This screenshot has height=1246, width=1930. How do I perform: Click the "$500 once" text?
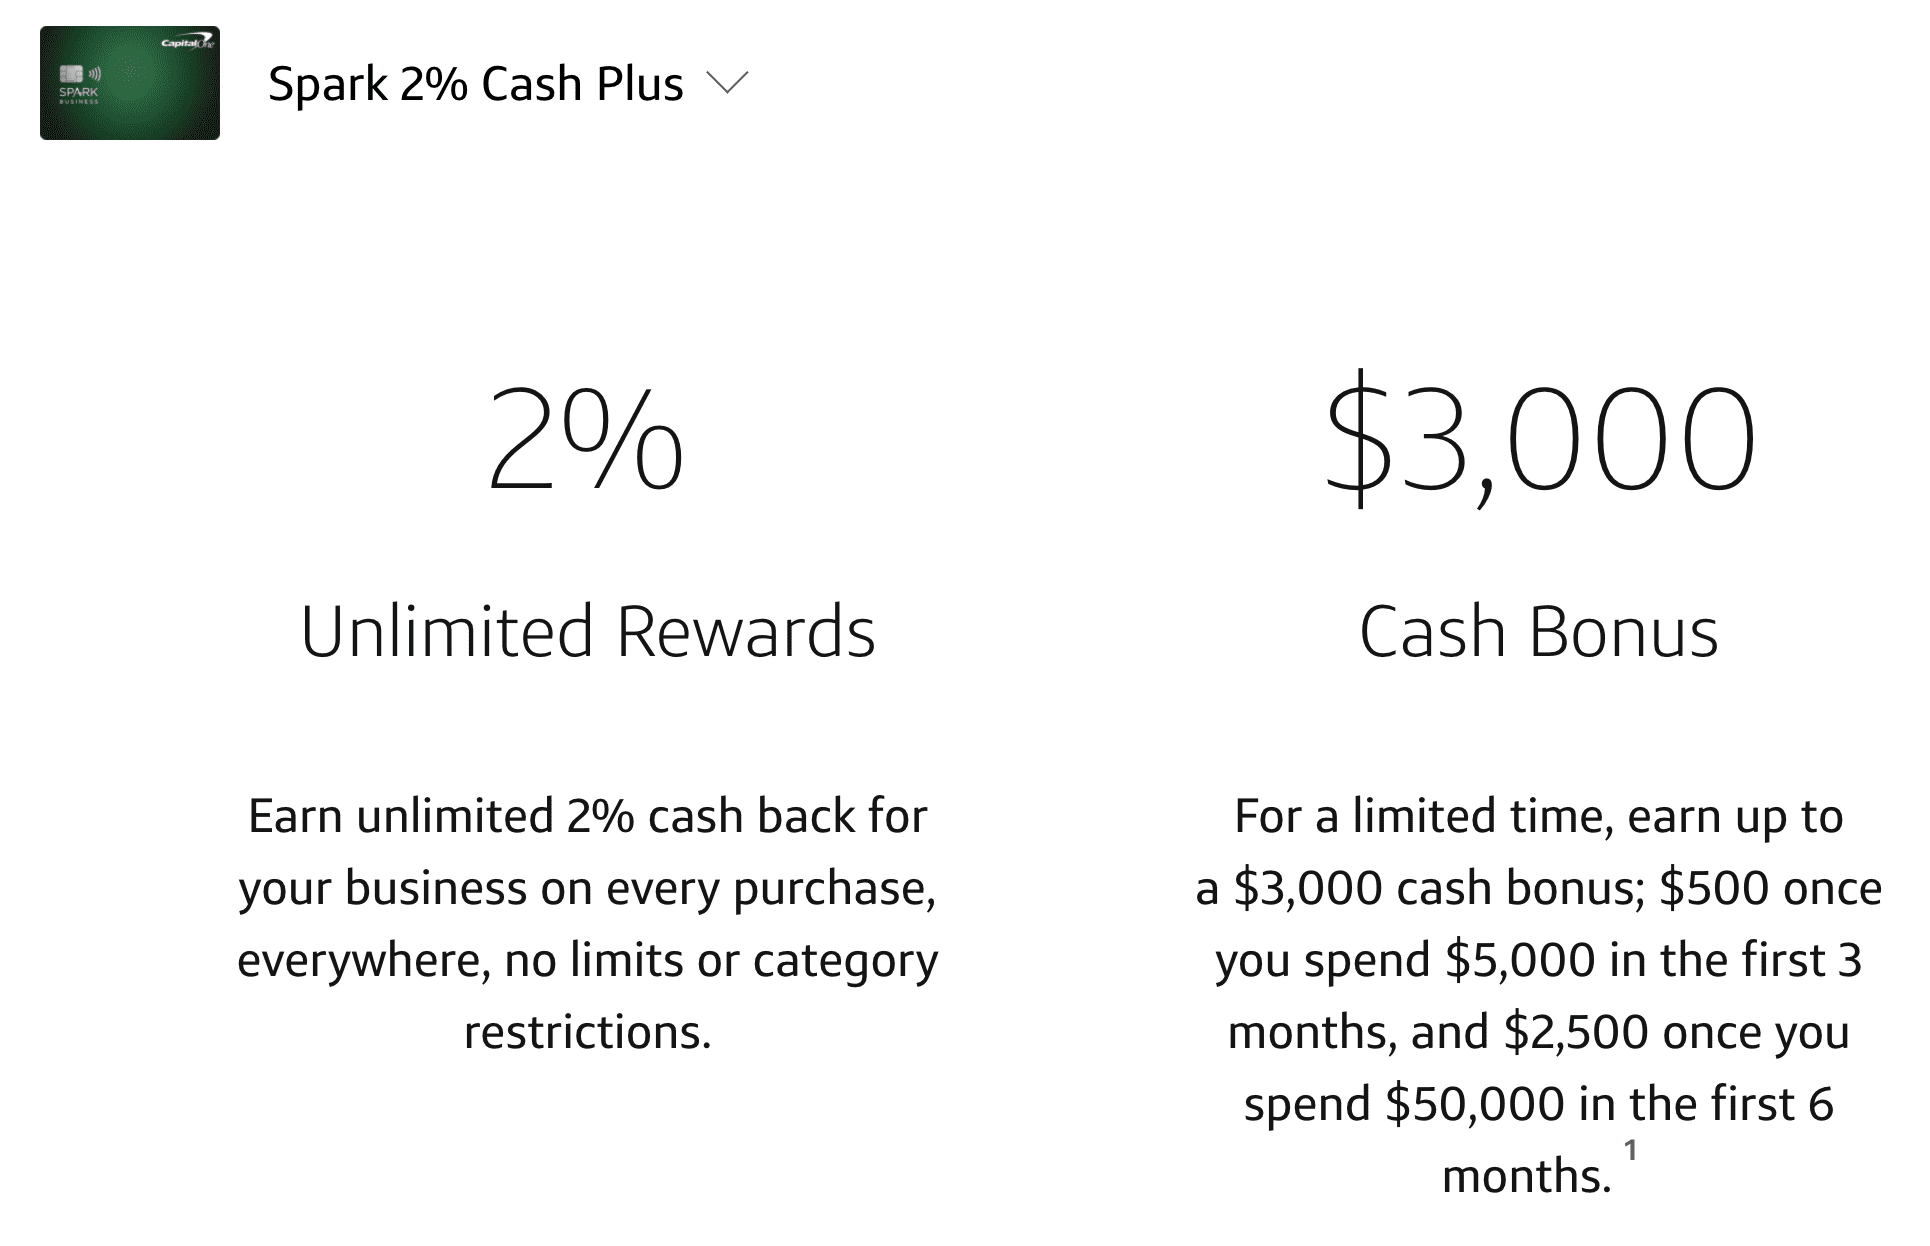[1770, 888]
